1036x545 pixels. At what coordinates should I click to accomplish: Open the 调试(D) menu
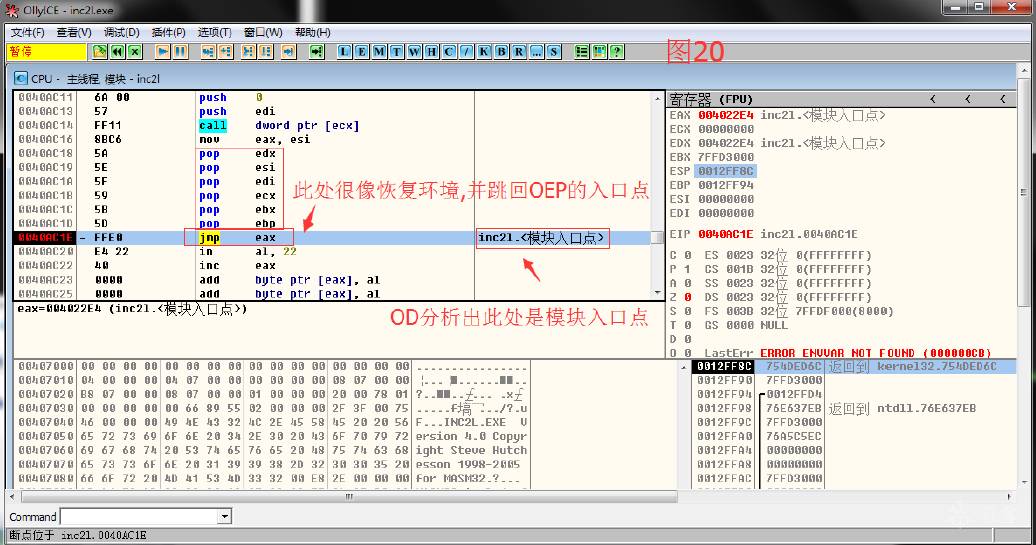pos(122,32)
